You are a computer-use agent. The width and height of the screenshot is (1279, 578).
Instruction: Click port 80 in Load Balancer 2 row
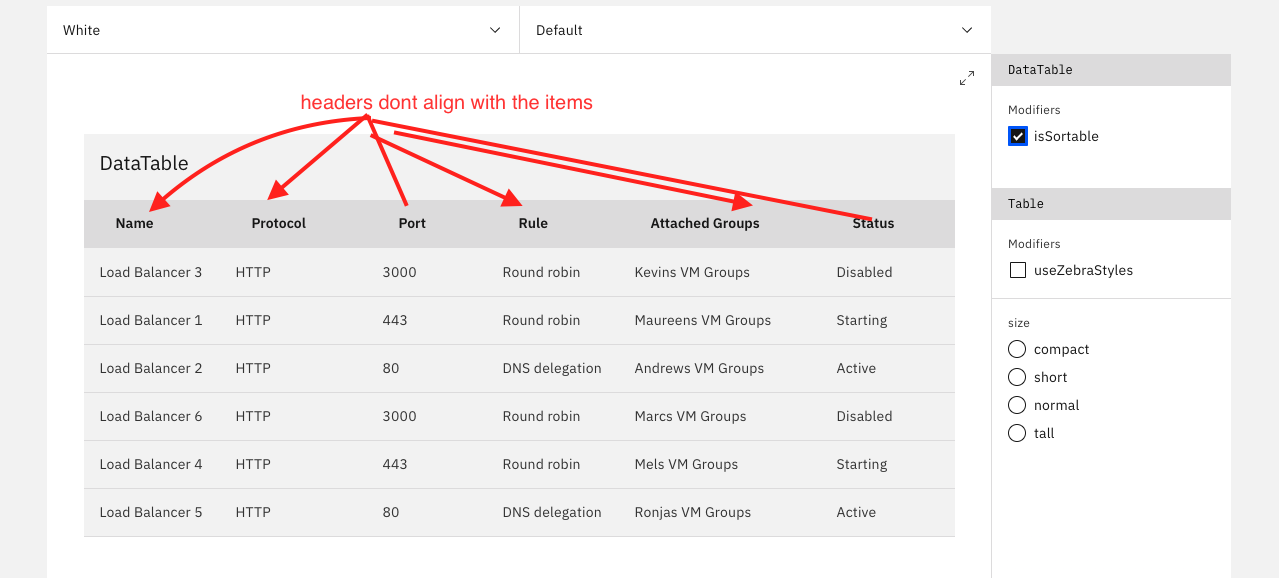point(391,368)
